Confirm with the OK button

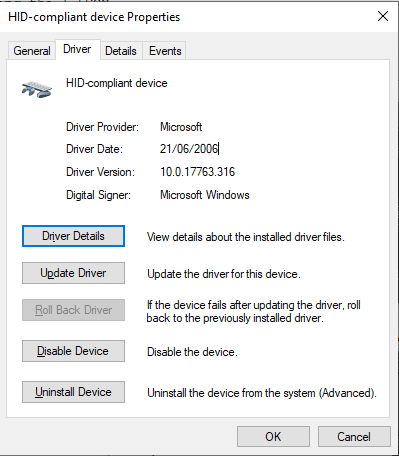pyautogui.click(x=273, y=436)
